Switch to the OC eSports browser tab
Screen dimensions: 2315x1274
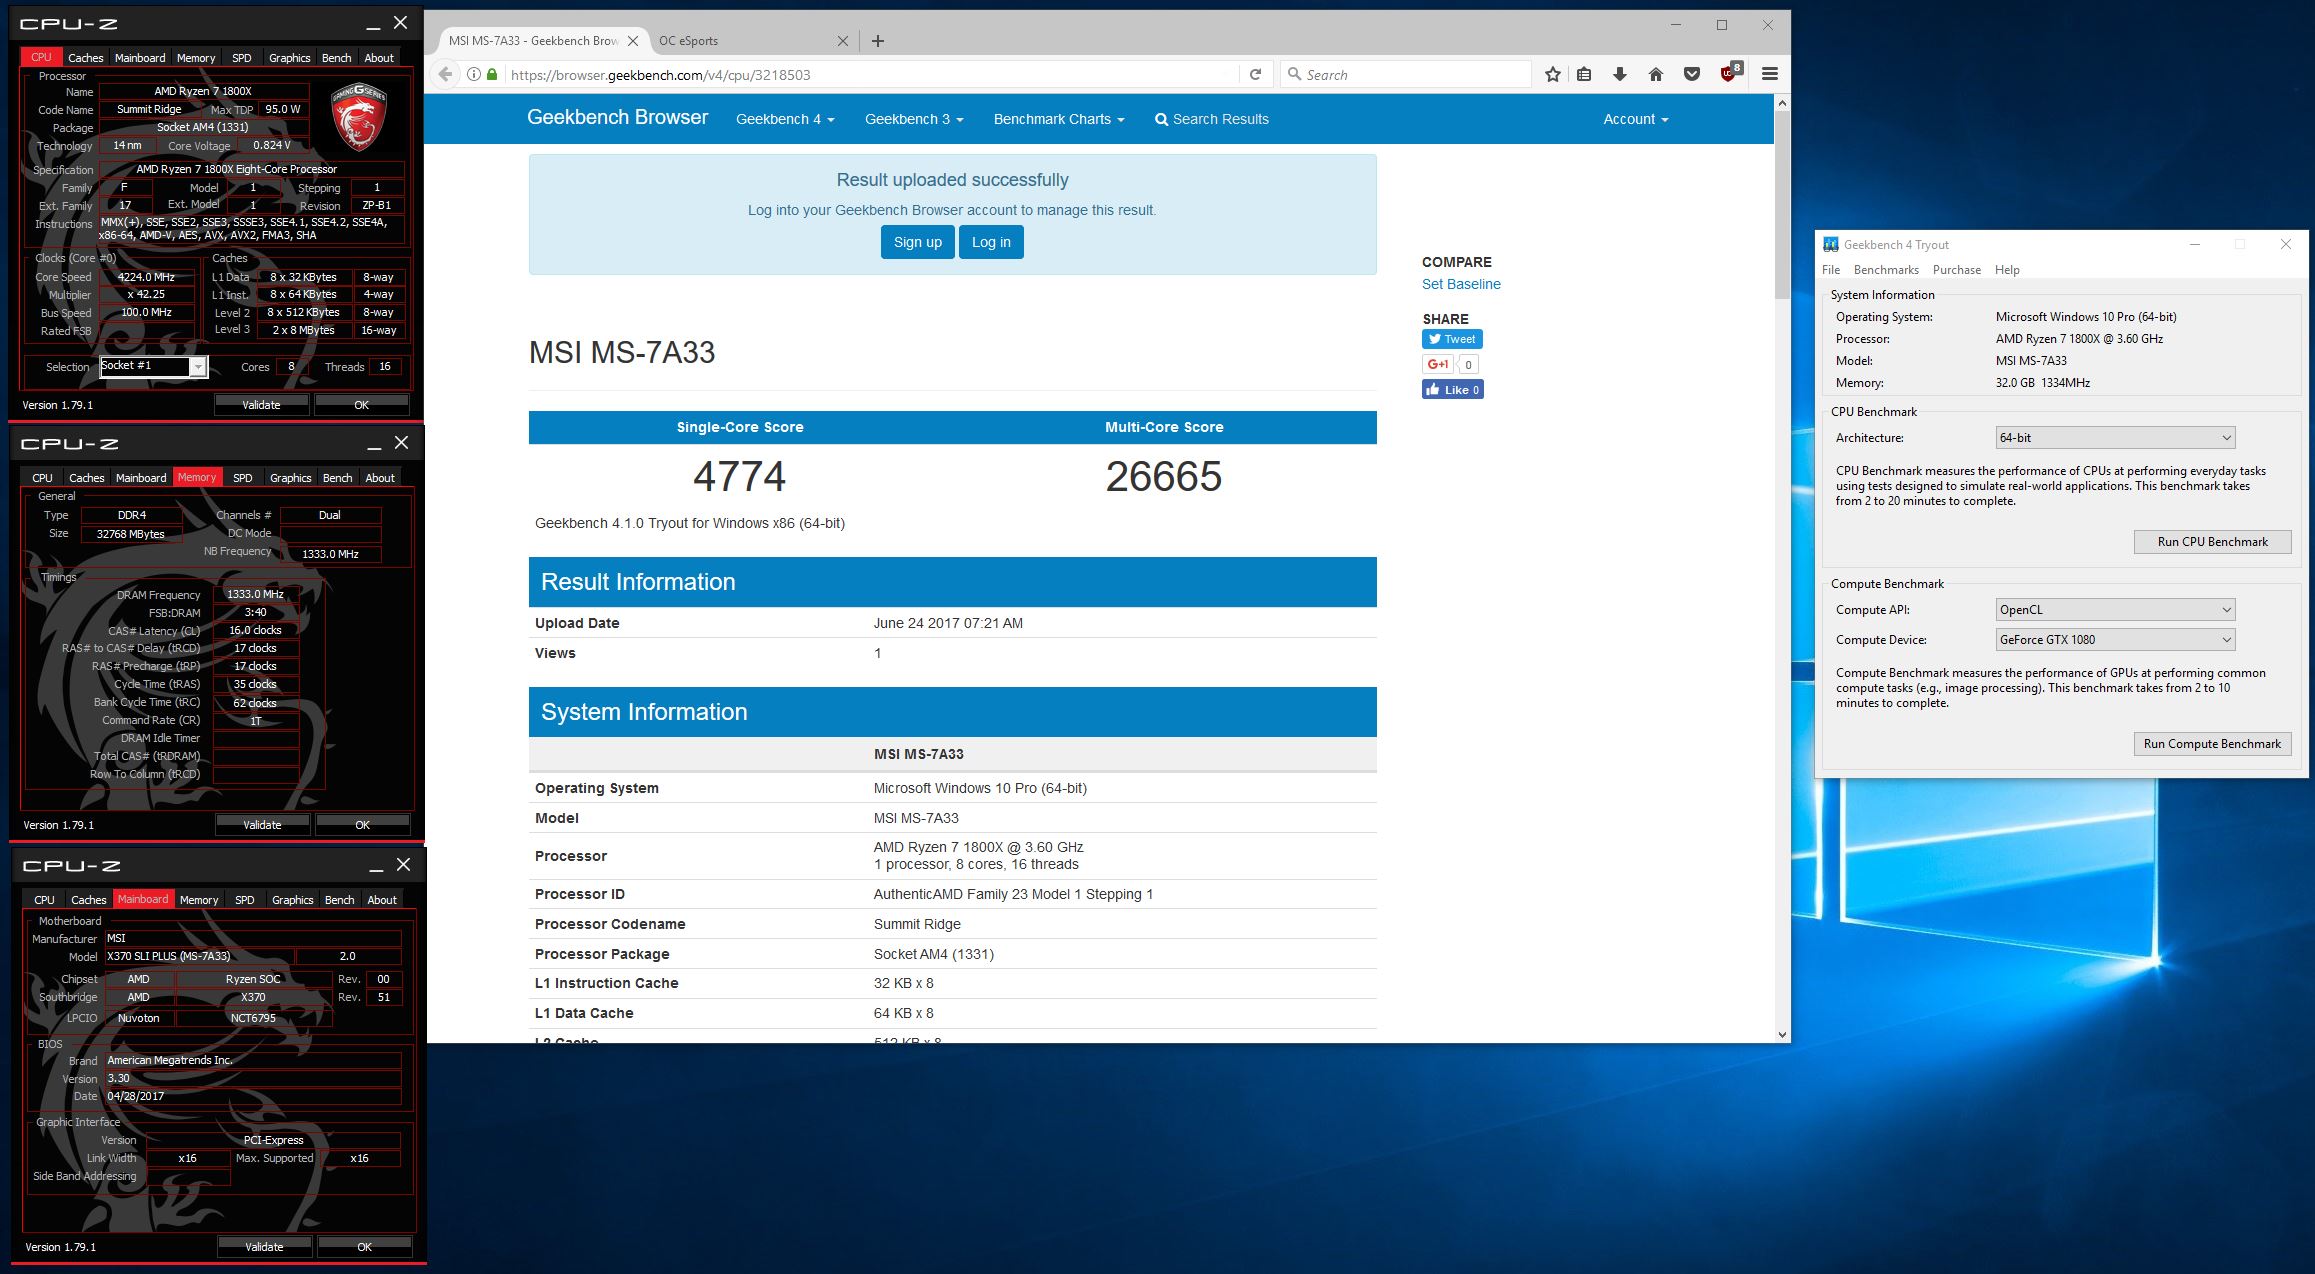coord(750,41)
